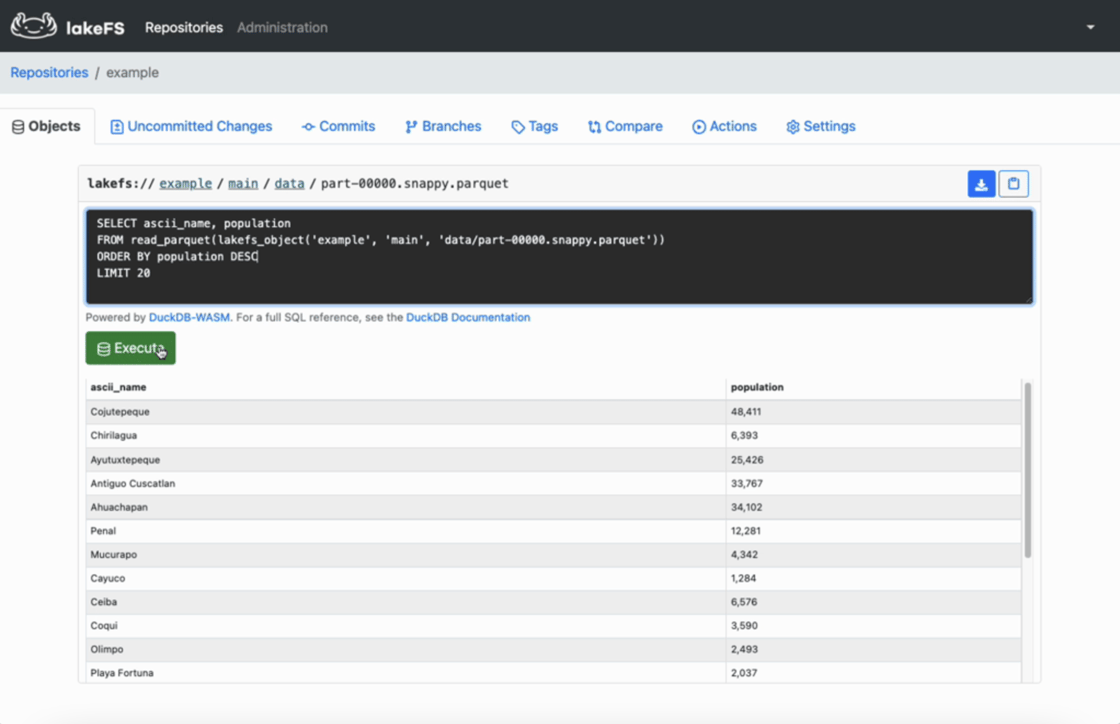Select the Mucurapo name cell

coord(406,554)
